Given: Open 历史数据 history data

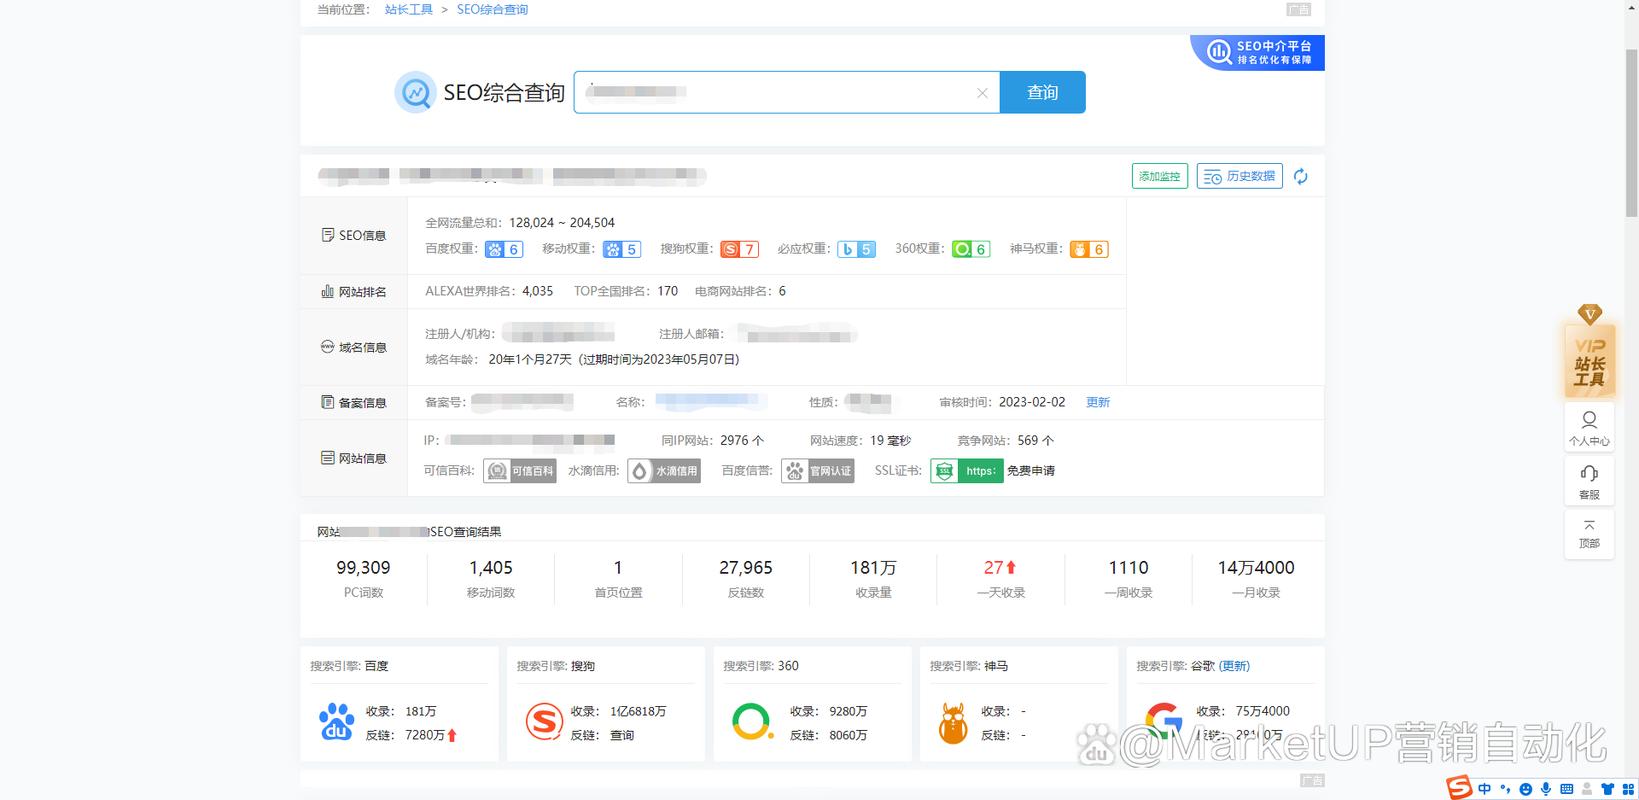Looking at the screenshot, I should (1240, 176).
